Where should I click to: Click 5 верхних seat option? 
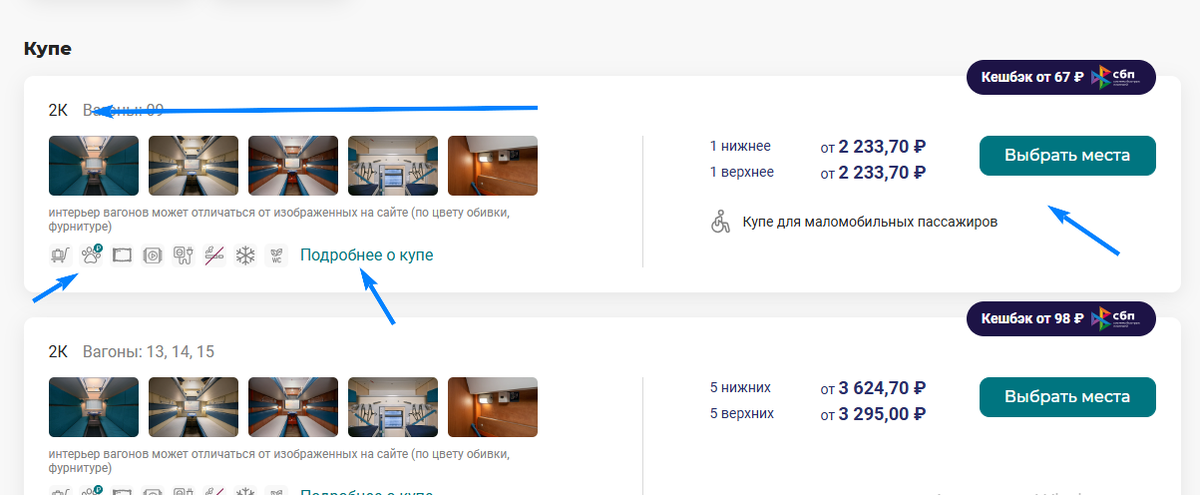pos(741,413)
